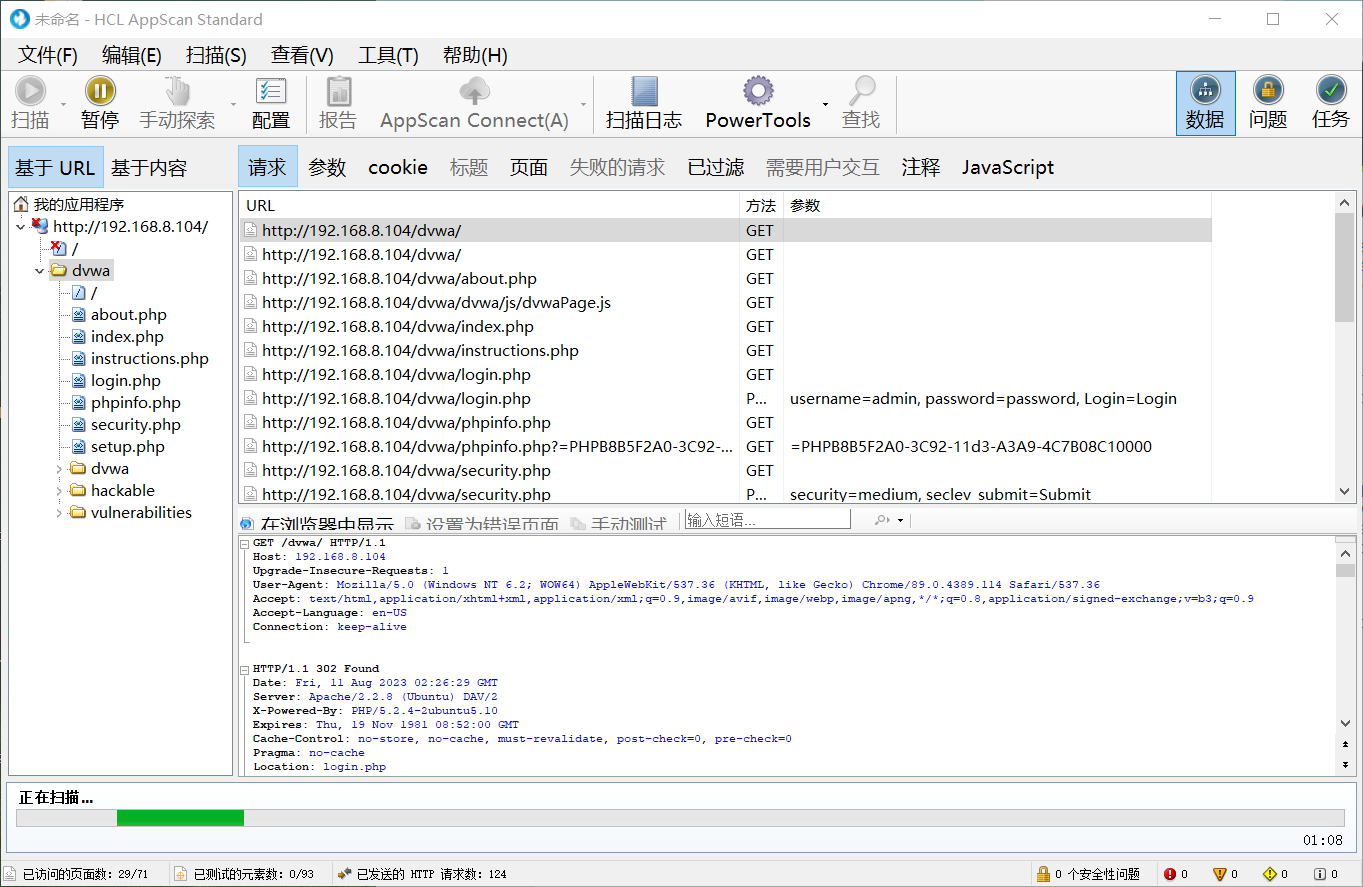Switch to the 已过滤 tab

[716, 167]
